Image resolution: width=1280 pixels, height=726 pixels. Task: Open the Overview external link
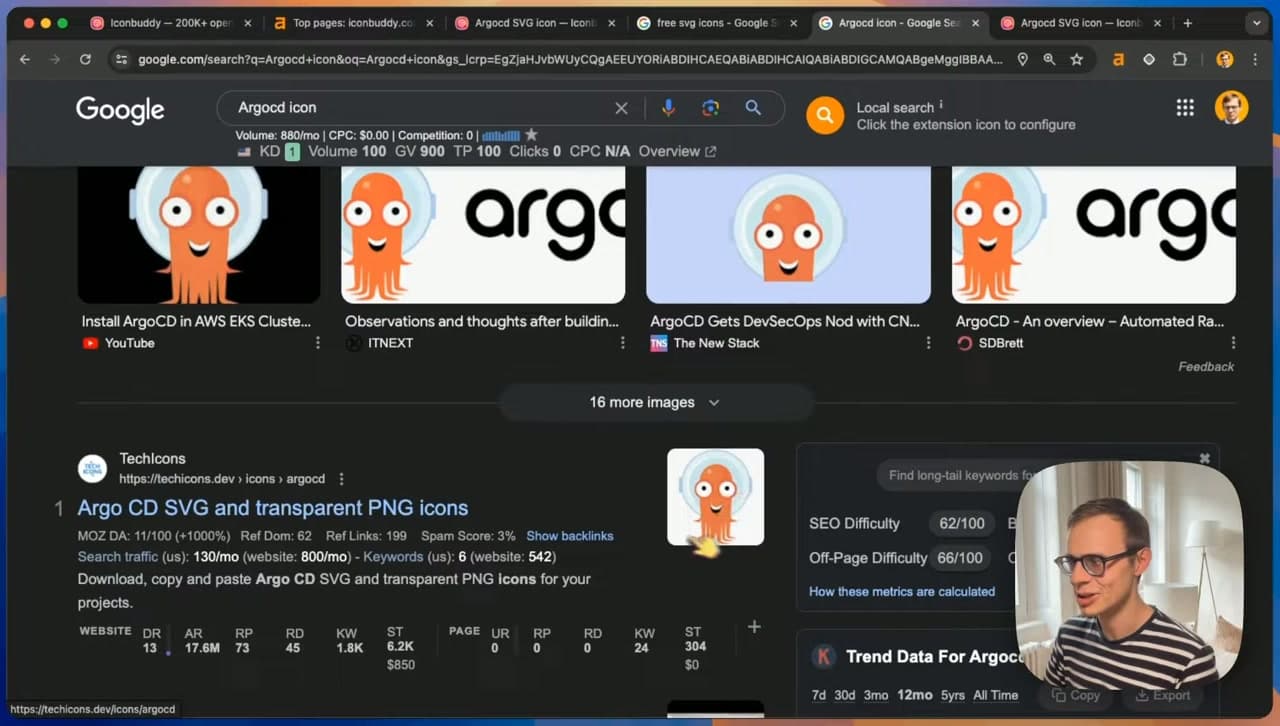(678, 151)
